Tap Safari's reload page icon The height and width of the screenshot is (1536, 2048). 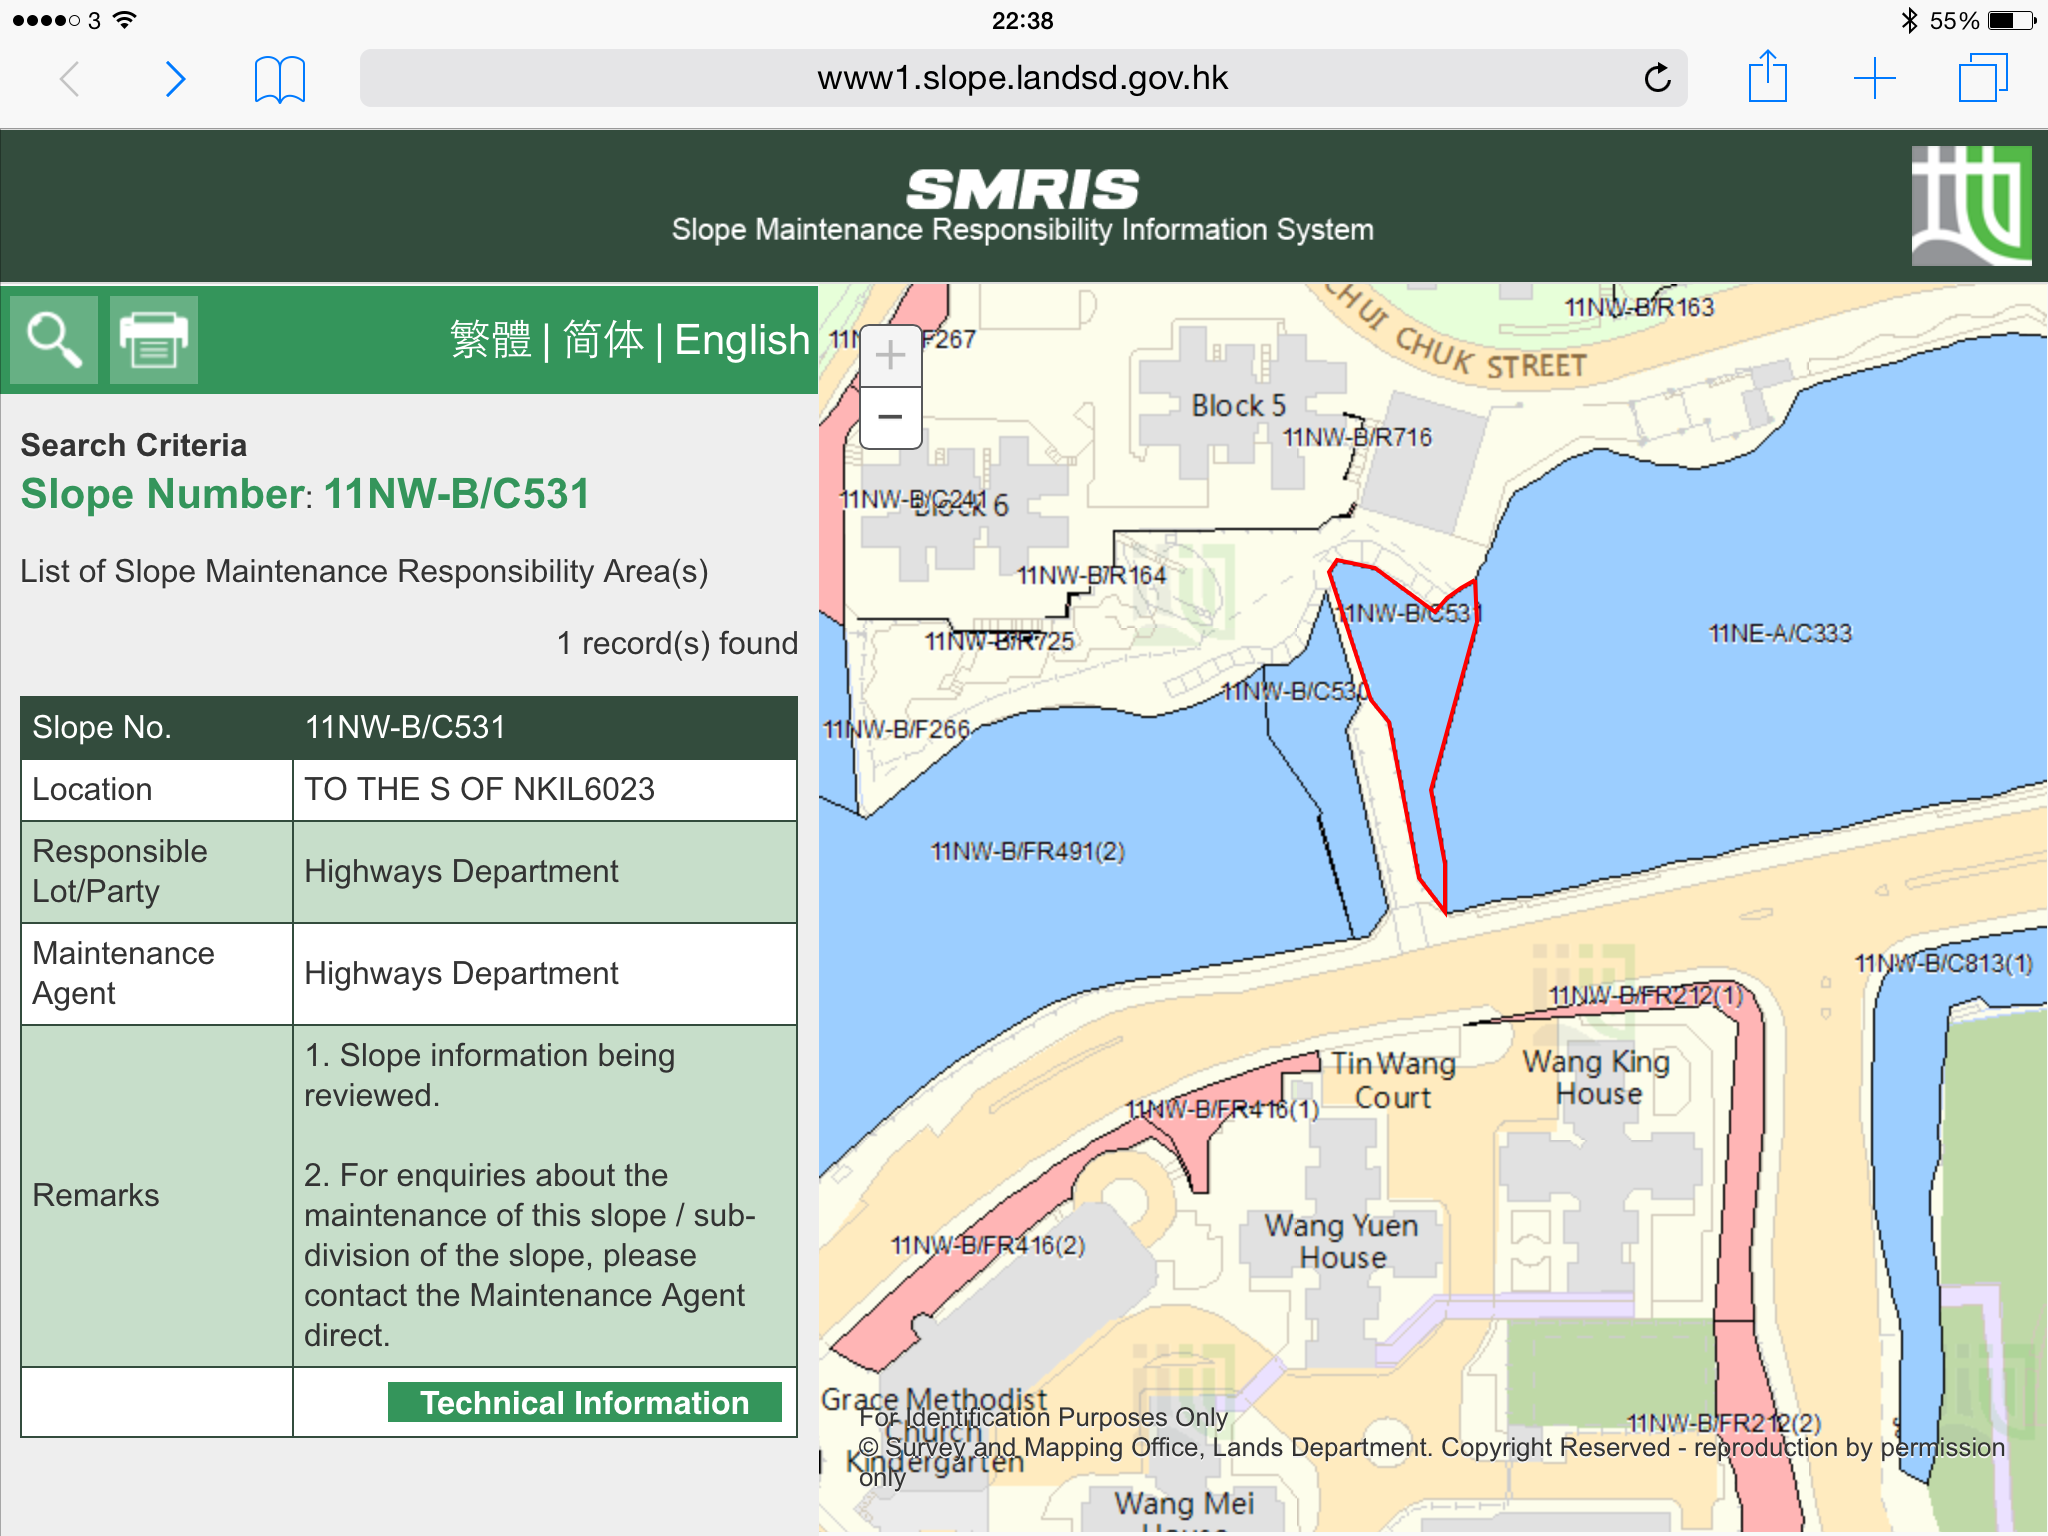click(1657, 78)
